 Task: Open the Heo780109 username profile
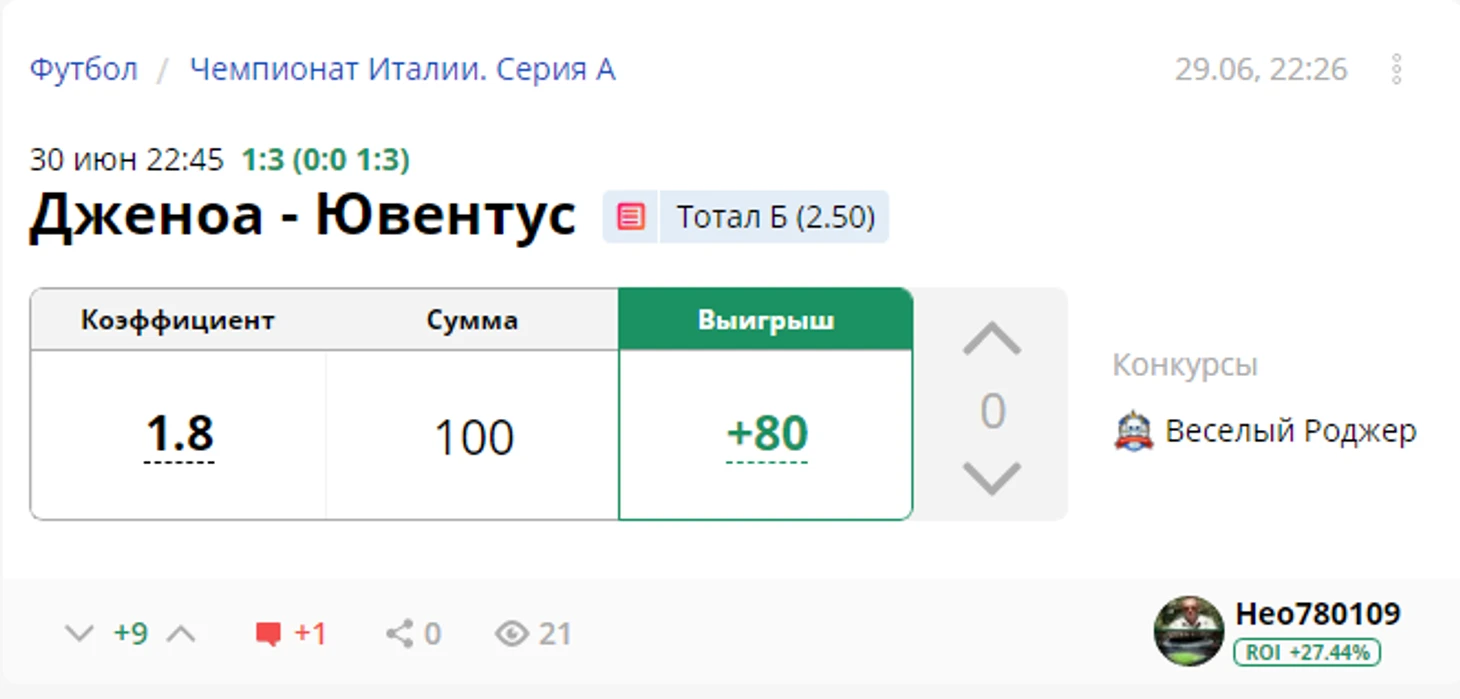pyautogui.click(x=1318, y=614)
